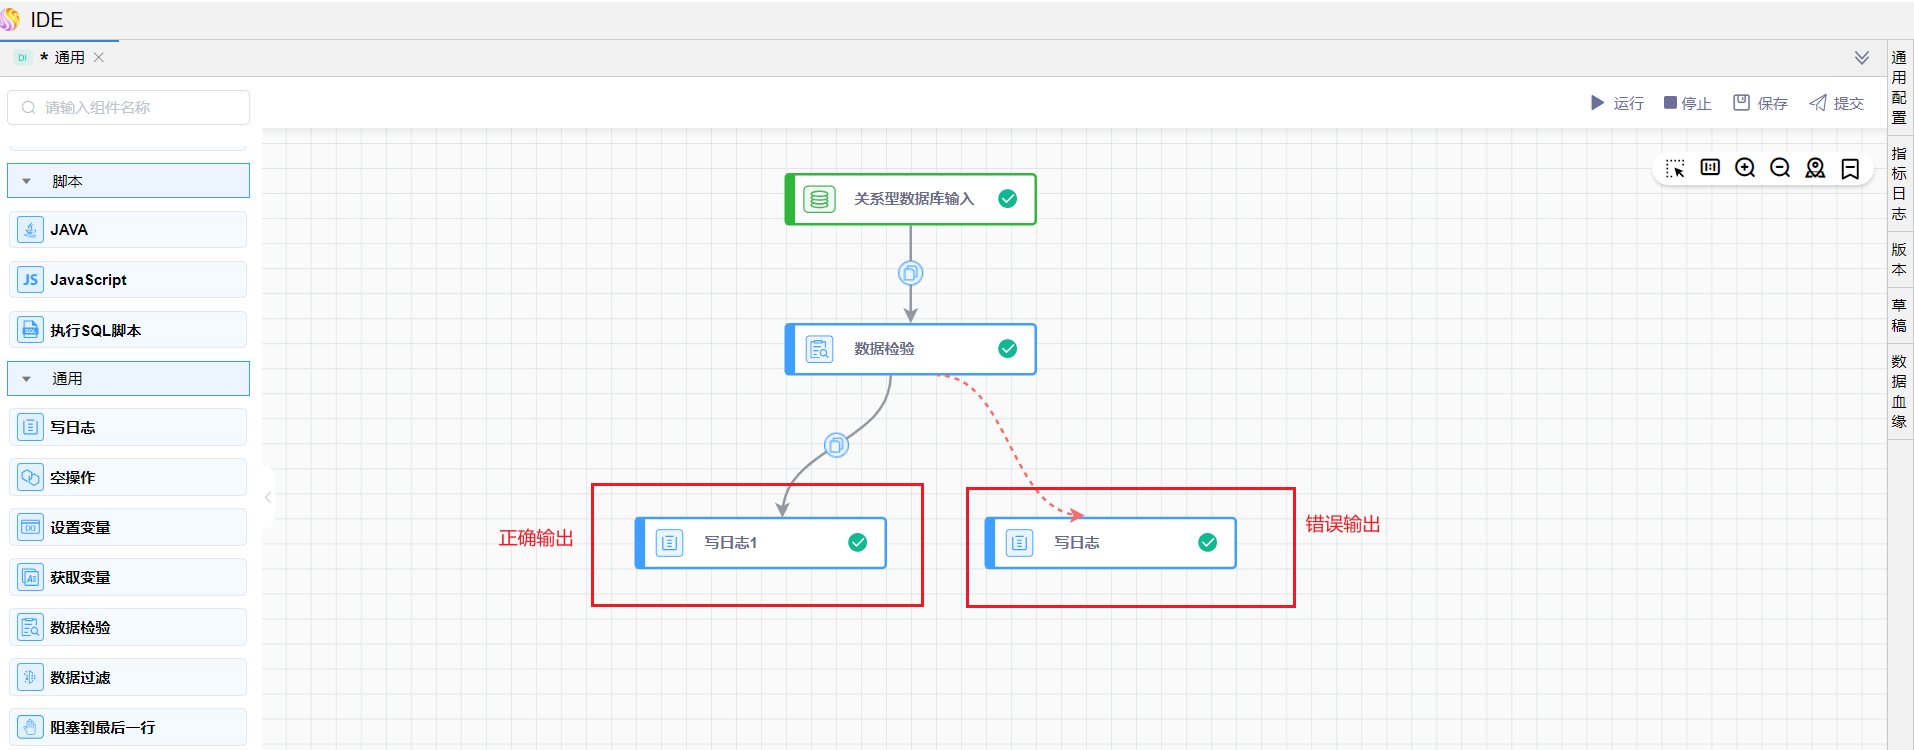Click the bookmark icon in canvas toolbar

(1850, 168)
